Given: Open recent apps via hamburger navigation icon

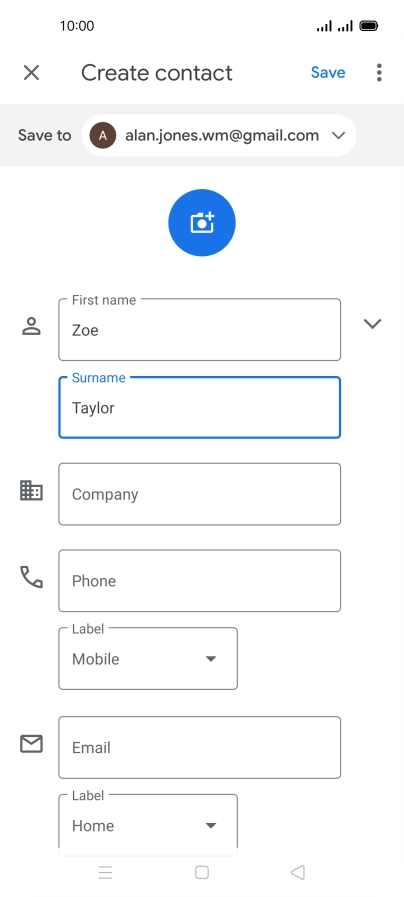Looking at the screenshot, I should [105, 872].
